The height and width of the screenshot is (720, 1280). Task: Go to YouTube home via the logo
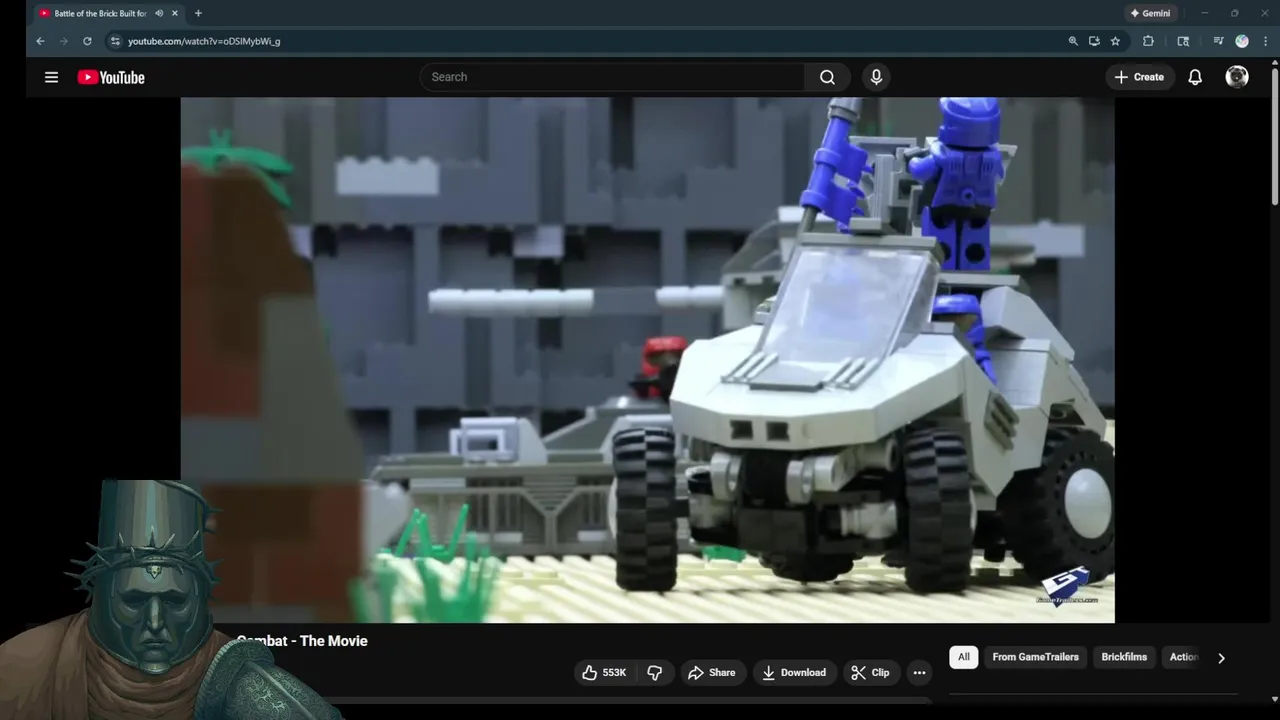(x=111, y=77)
